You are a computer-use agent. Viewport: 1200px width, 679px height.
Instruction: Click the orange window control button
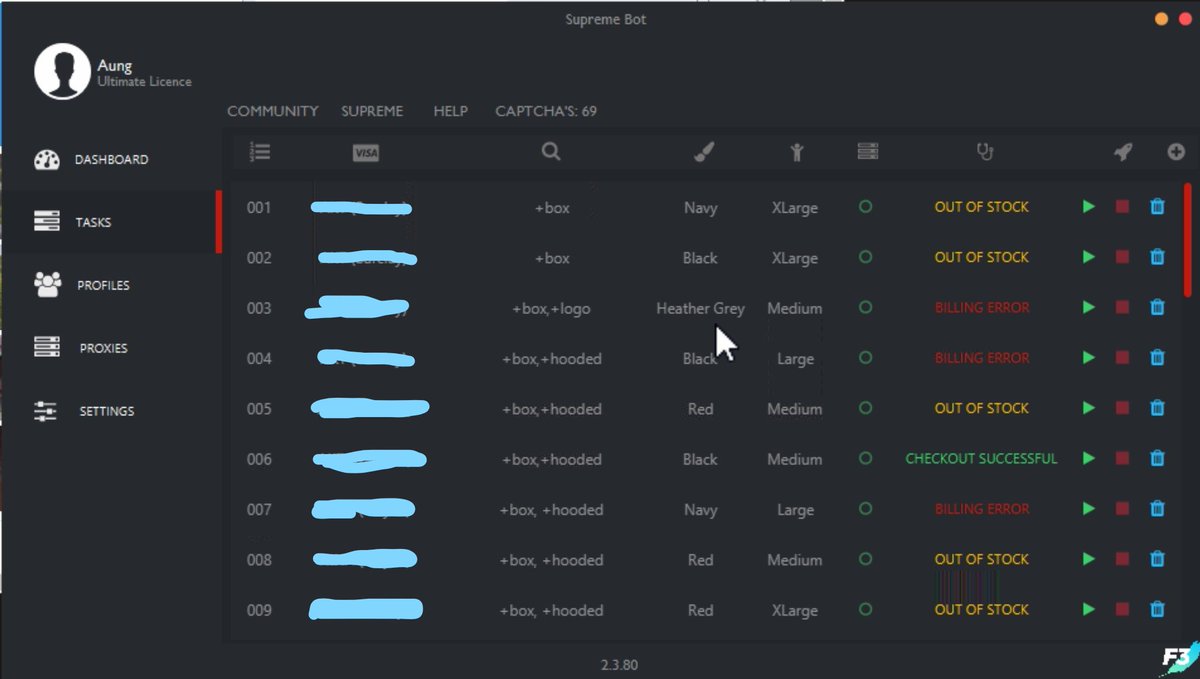click(1161, 19)
